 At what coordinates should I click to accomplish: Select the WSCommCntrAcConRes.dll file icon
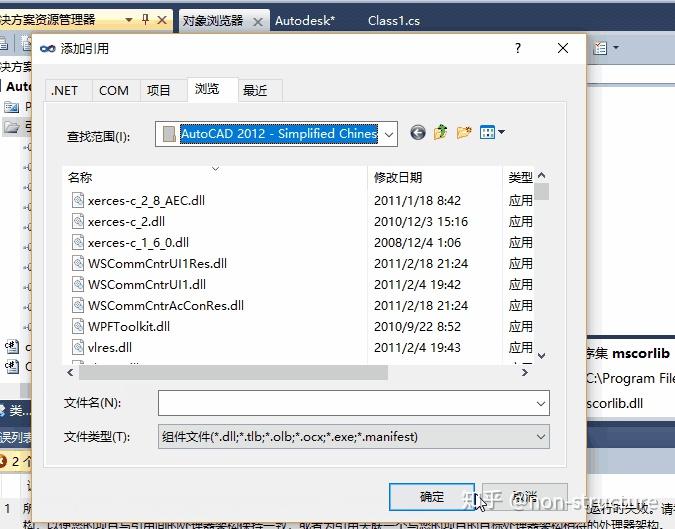pyautogui.click(x=78, y=305)
